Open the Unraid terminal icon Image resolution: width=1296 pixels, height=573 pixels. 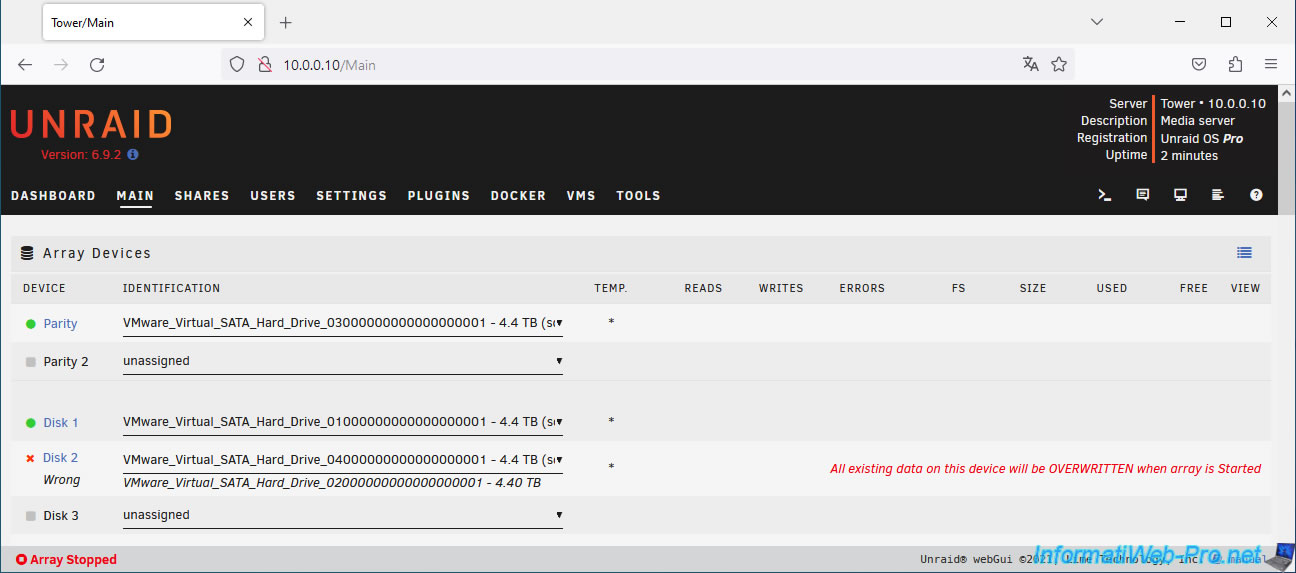(1105, 196)
